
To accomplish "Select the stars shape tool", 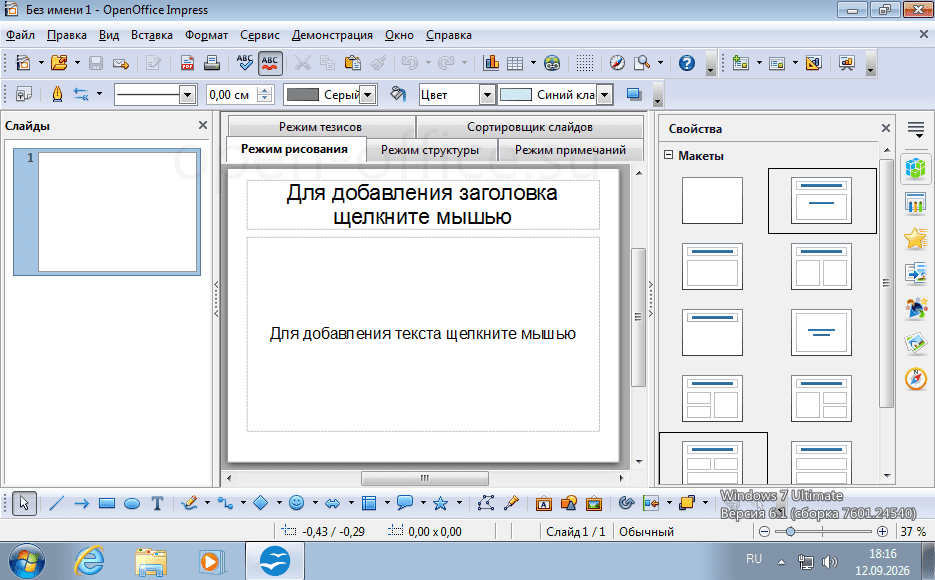I will (440, 504).
